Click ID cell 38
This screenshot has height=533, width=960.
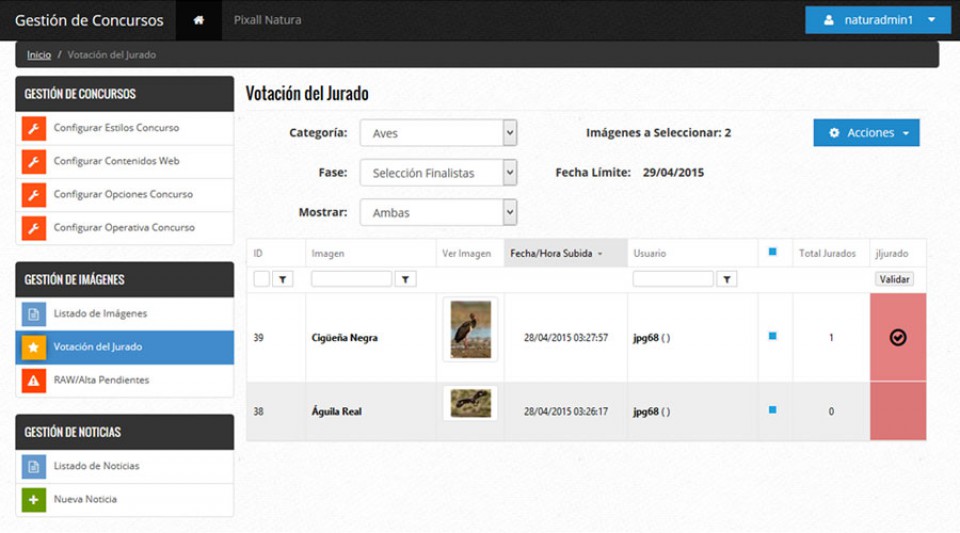click(x=258, y=412)
